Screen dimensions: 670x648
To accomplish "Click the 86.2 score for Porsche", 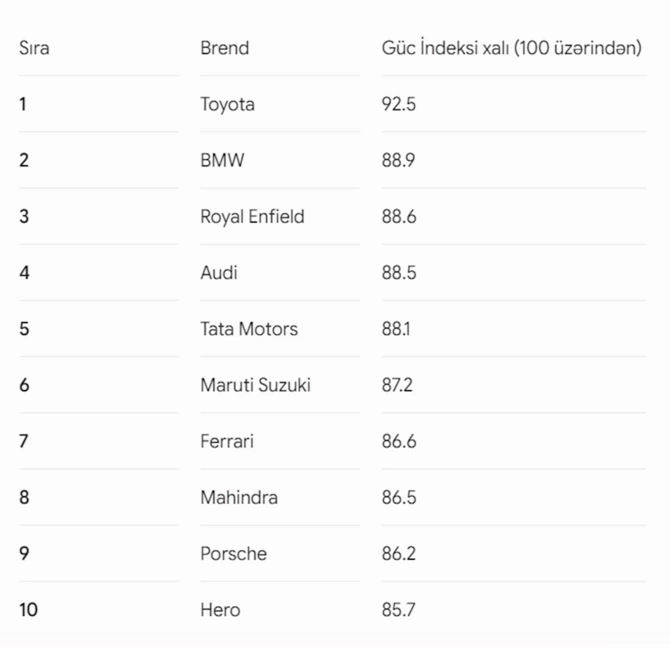I will pos(398,554).
